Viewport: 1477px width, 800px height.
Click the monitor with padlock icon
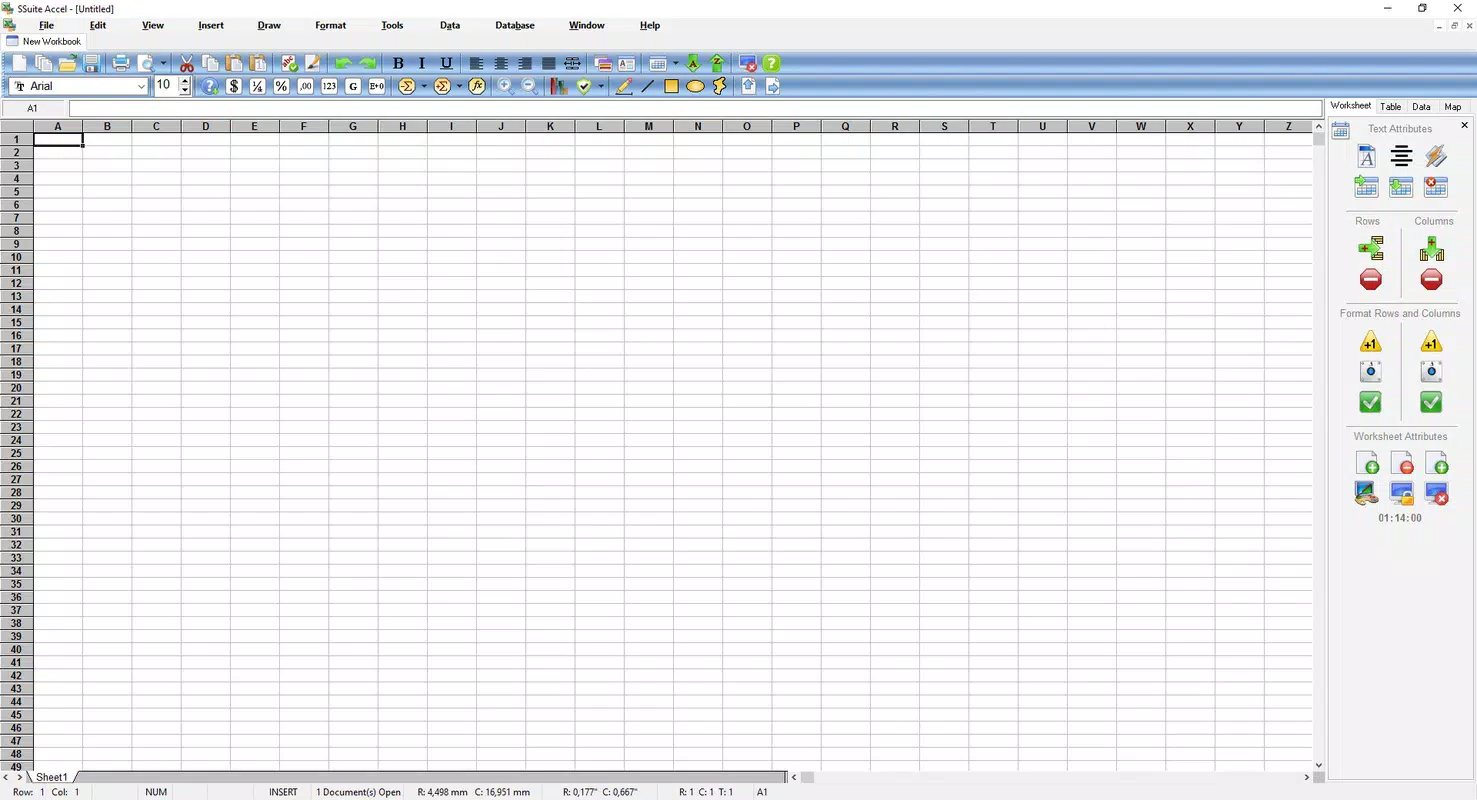pyautogui.click(x=1401, y=493)
